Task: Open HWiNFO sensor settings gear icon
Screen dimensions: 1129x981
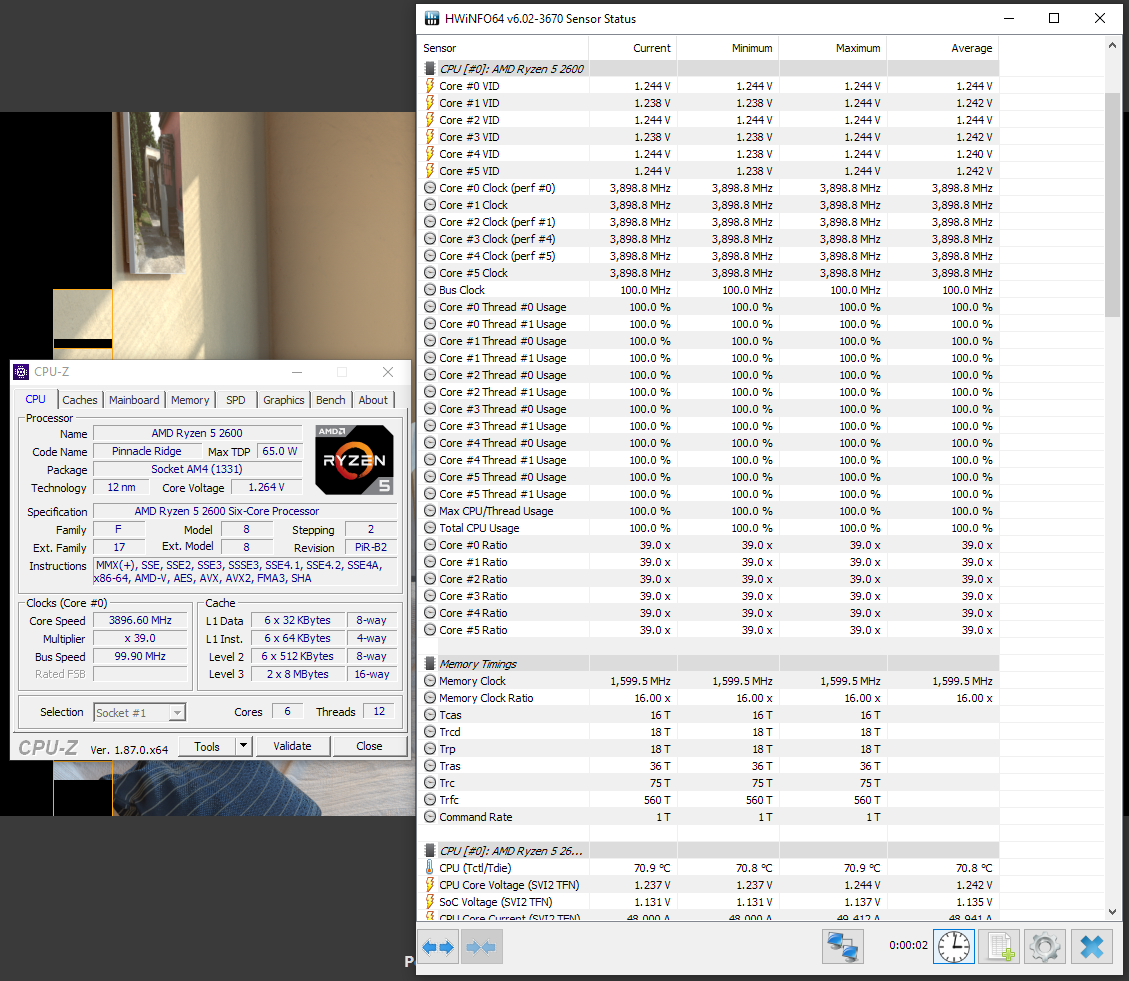Action: (1045, 946)
